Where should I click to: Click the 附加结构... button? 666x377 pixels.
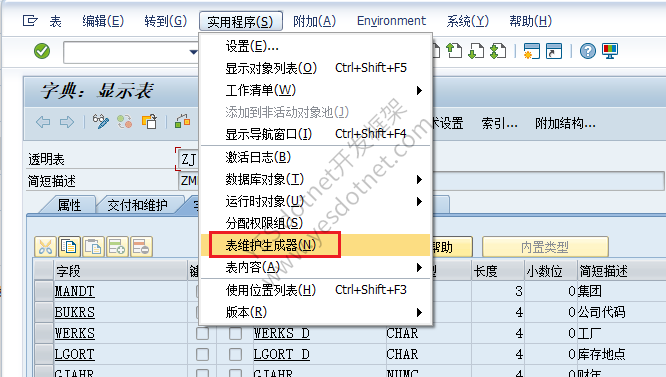[x=565, y=124]
